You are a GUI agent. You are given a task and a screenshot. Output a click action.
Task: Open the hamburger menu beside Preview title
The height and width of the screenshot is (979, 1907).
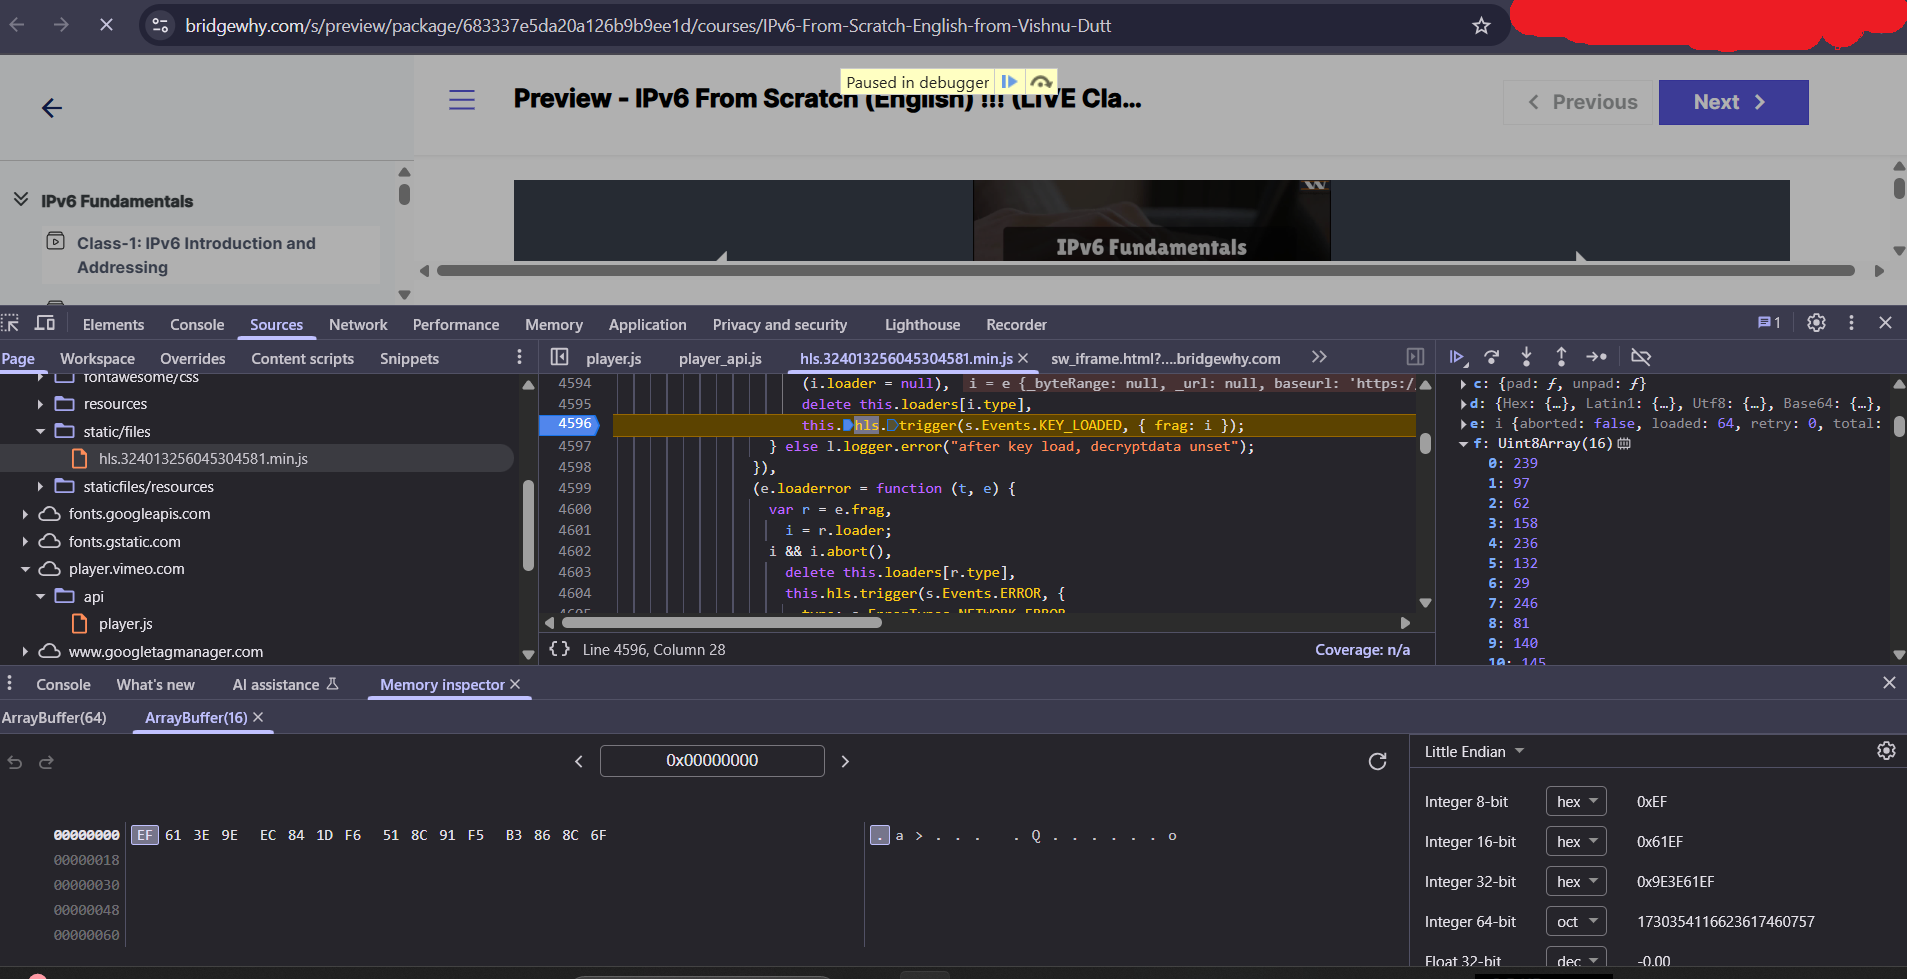462,100
